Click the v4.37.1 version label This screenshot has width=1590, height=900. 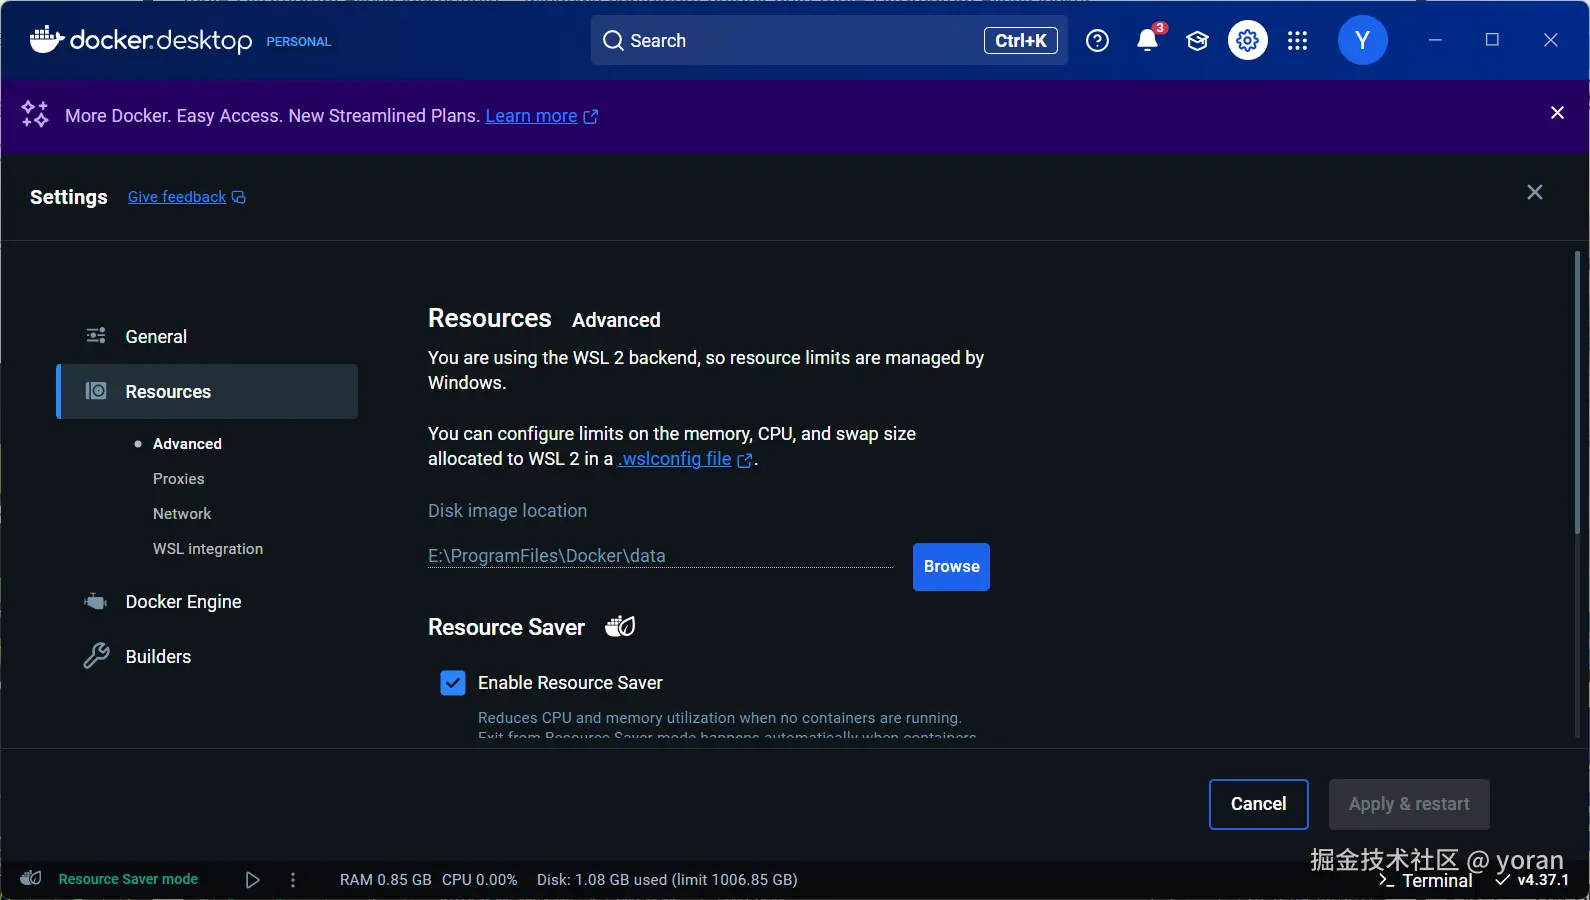[x=1543, y=880]
